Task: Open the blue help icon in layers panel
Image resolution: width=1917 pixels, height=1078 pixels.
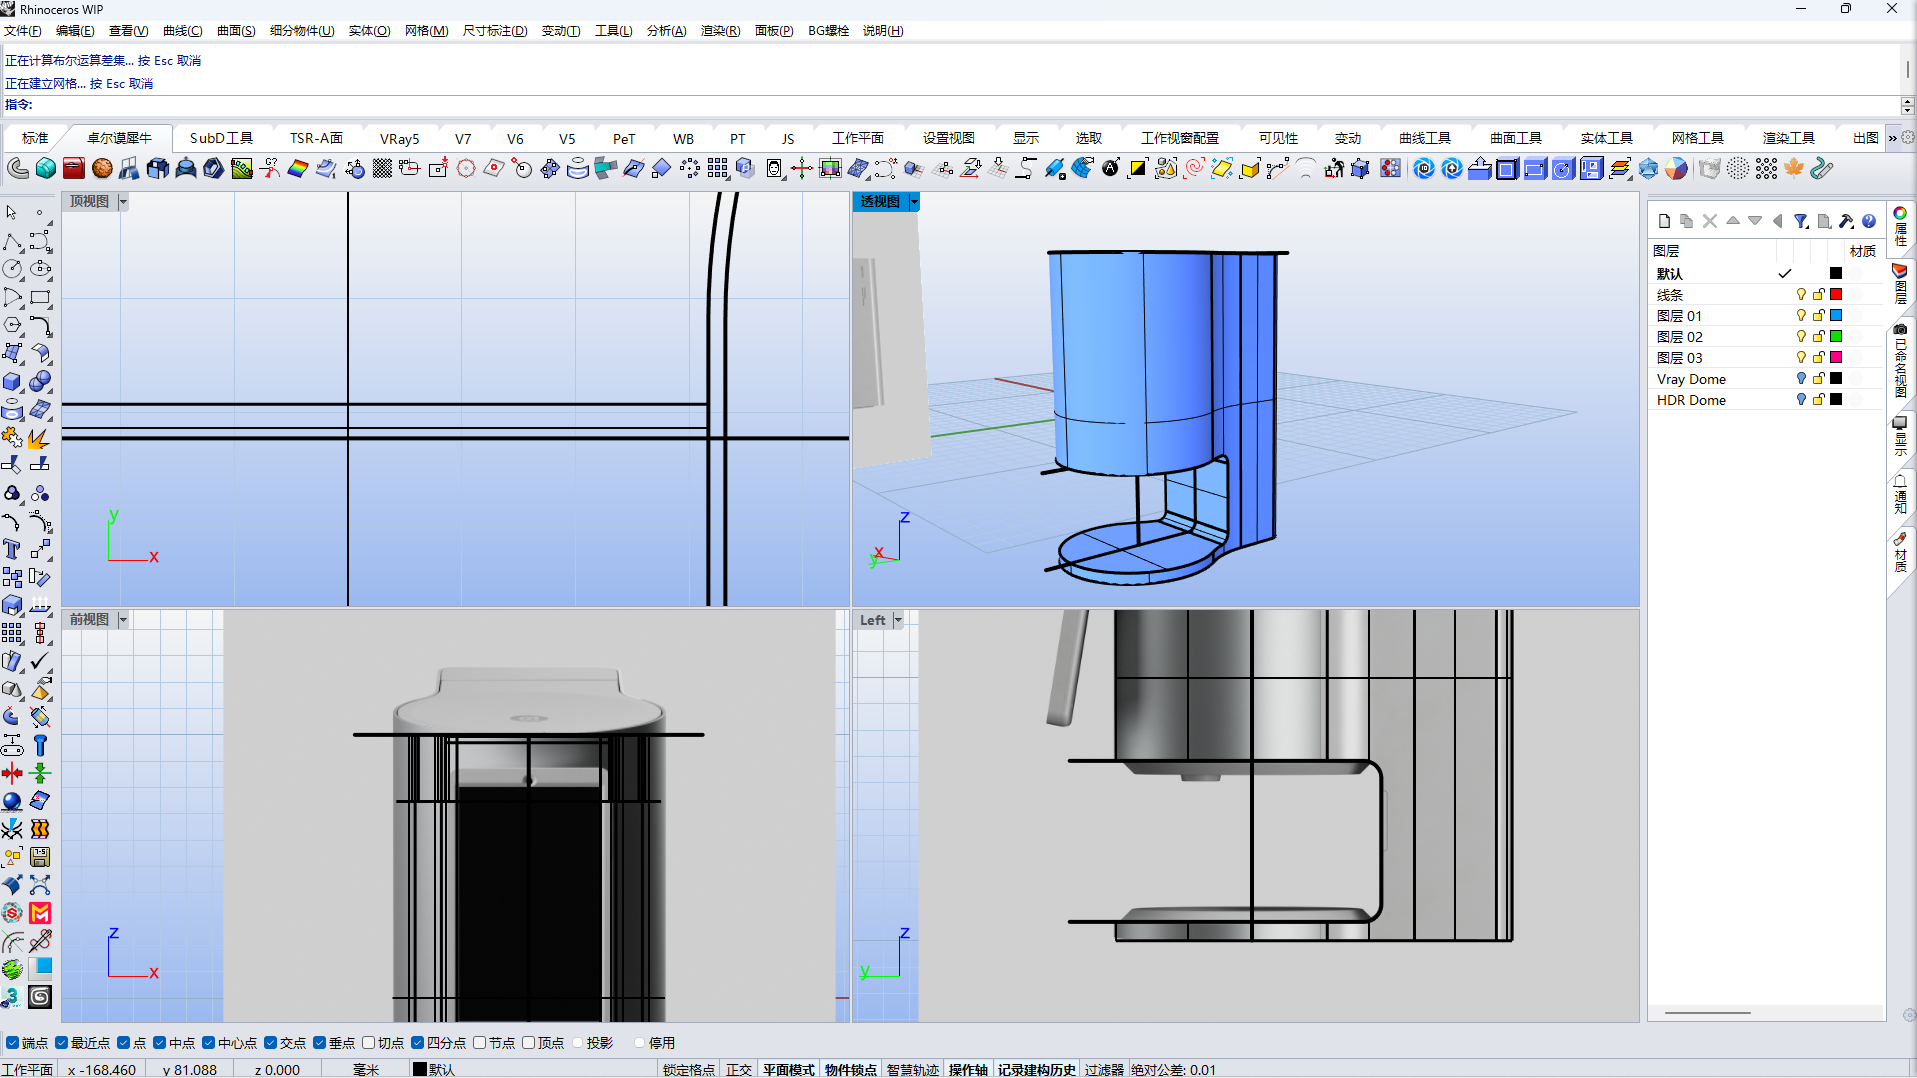Action: pyautogui.click(x=1869, y=221)
